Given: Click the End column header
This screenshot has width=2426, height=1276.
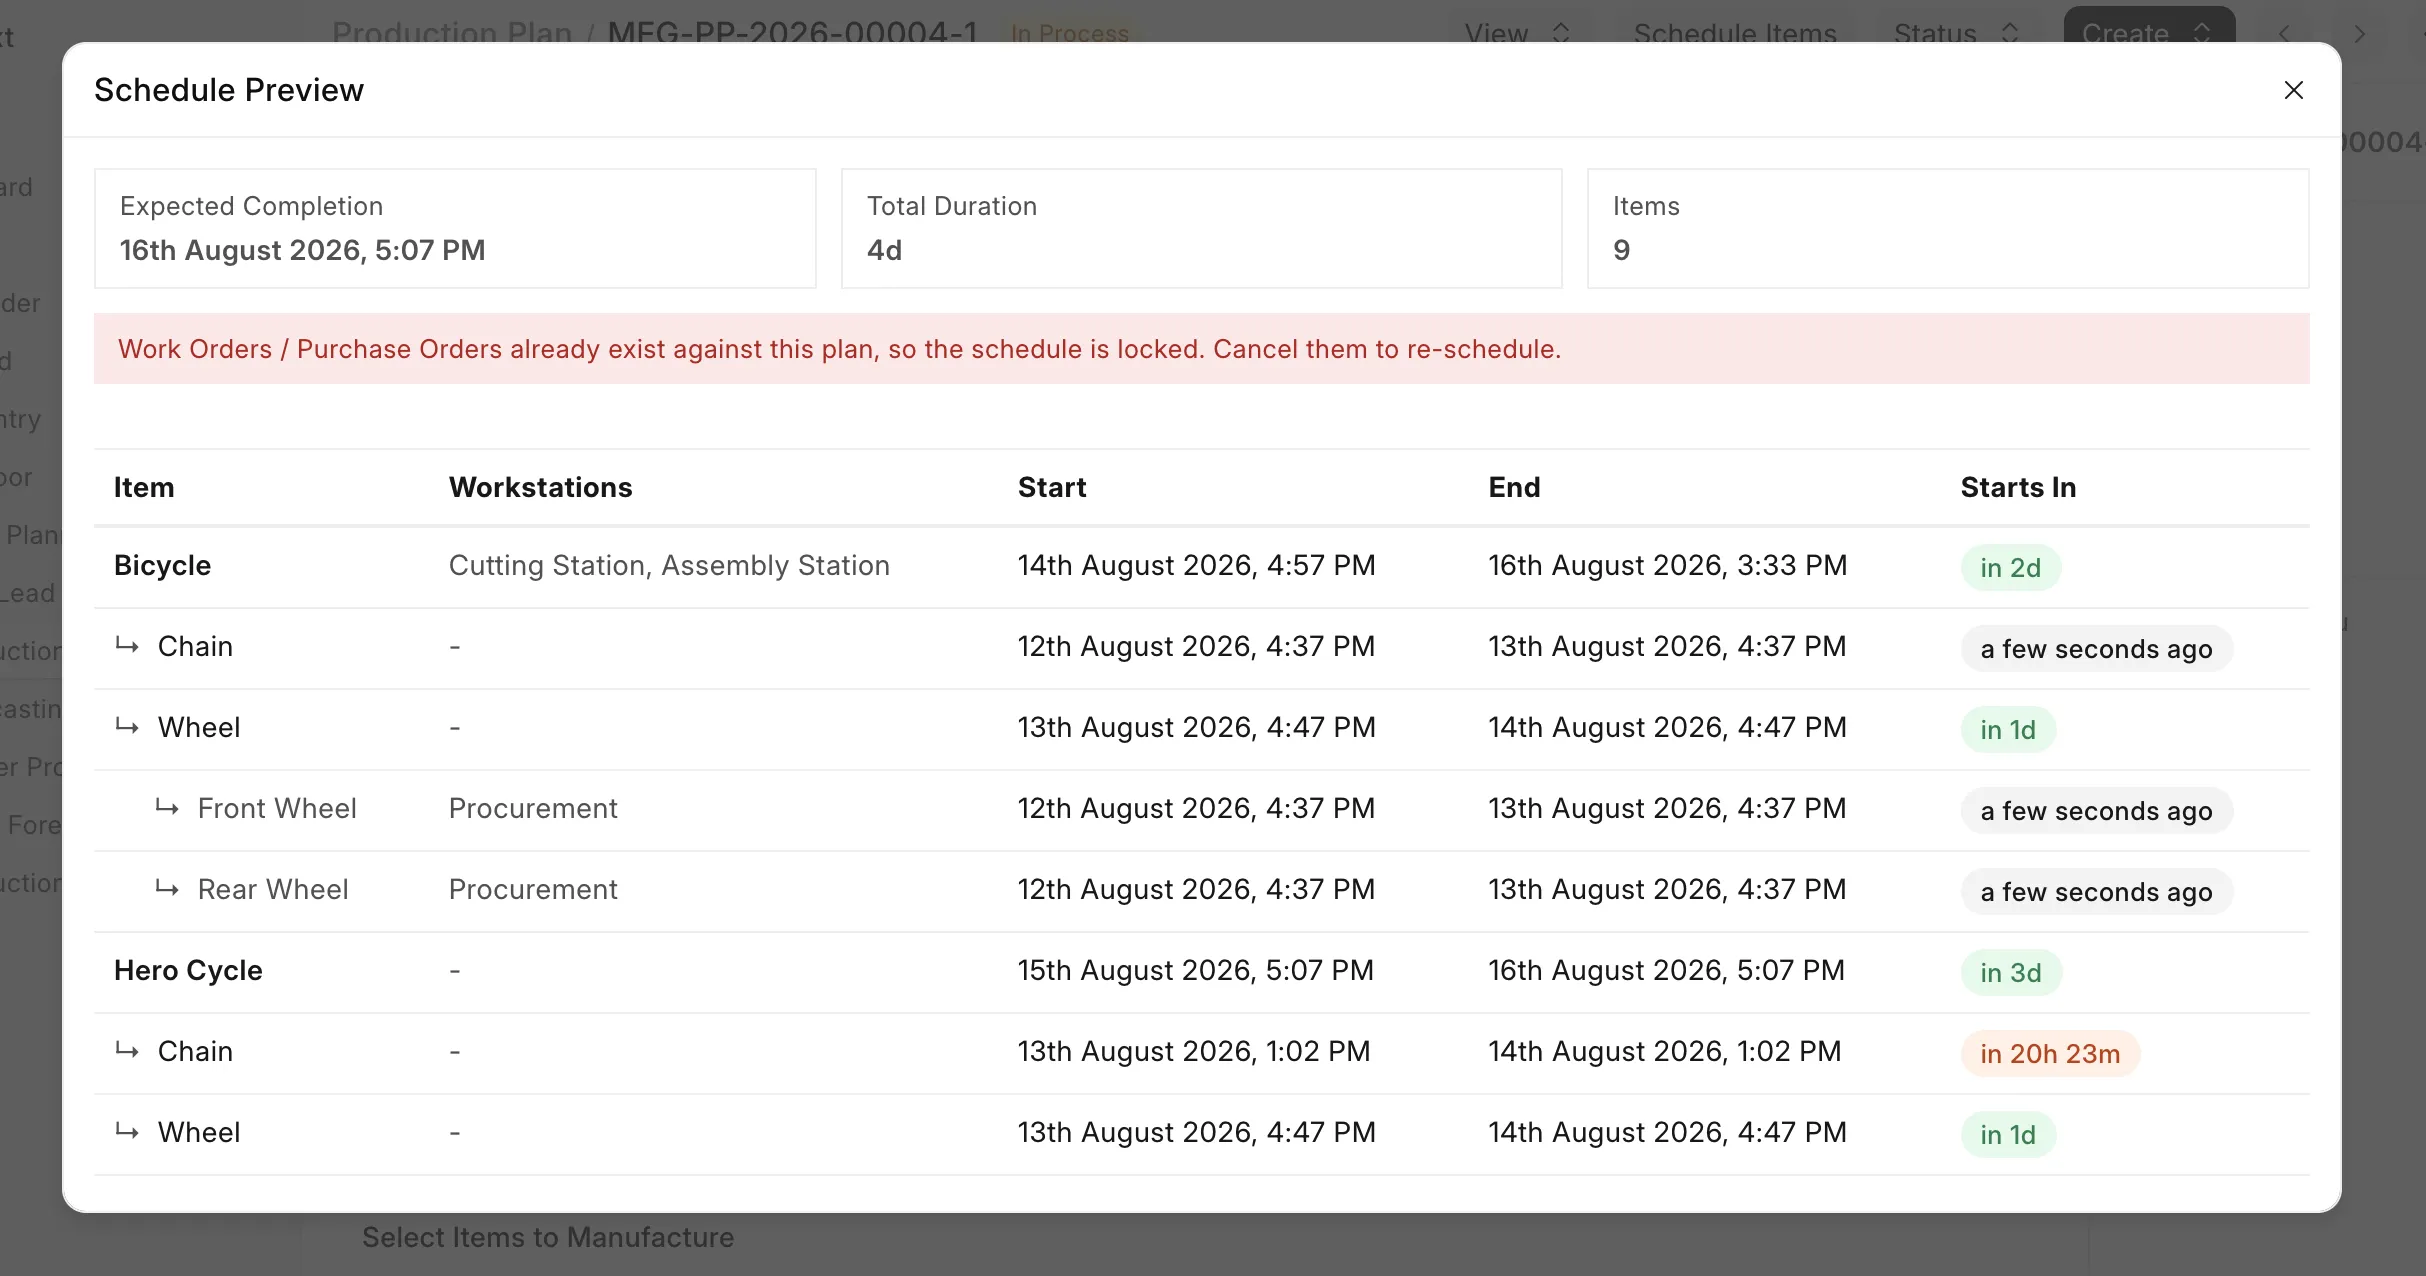Looking at the screenshot, I should point(1514,487).
